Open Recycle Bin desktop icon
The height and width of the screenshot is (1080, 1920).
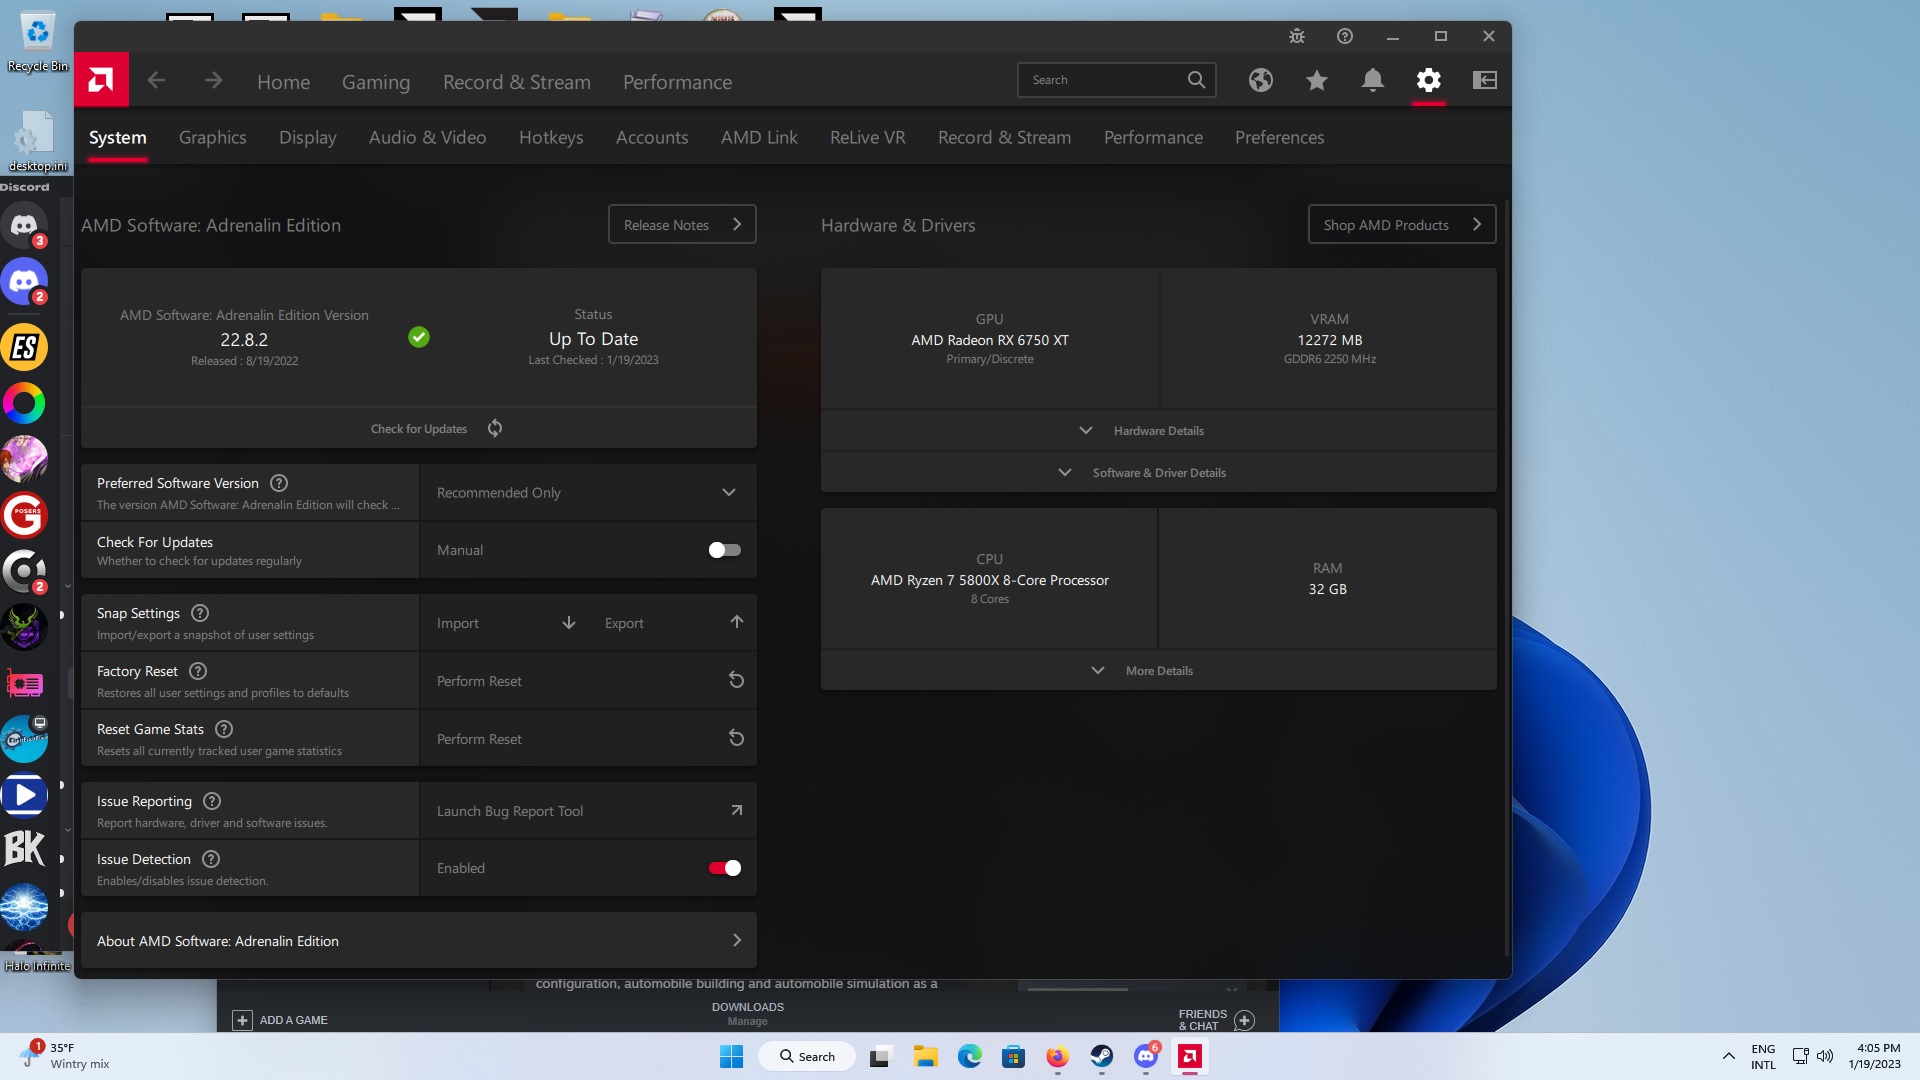point(37,42)
